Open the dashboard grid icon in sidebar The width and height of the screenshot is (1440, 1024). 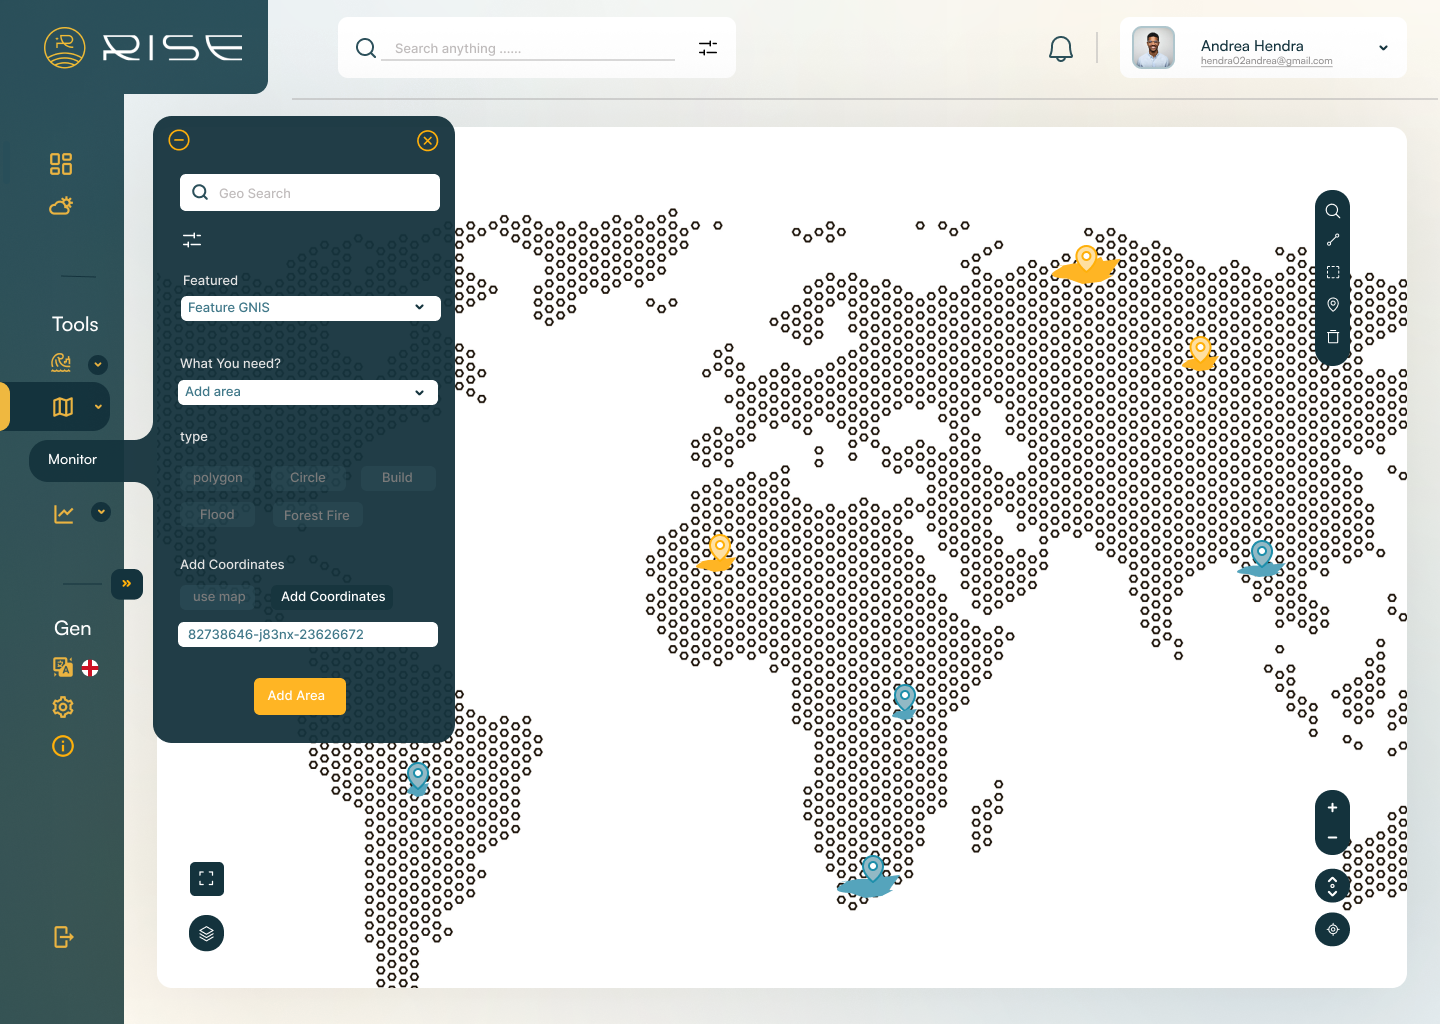coord(61,164)
